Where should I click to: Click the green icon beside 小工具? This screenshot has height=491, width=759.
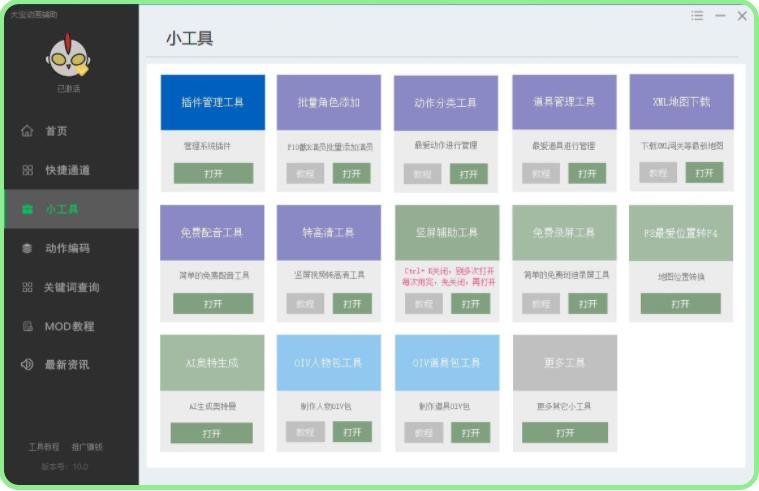tap(27, 209)
